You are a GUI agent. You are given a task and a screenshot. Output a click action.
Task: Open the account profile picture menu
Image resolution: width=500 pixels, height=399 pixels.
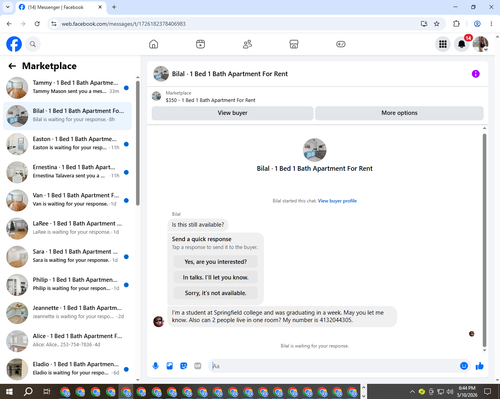(x=480, y=44)
